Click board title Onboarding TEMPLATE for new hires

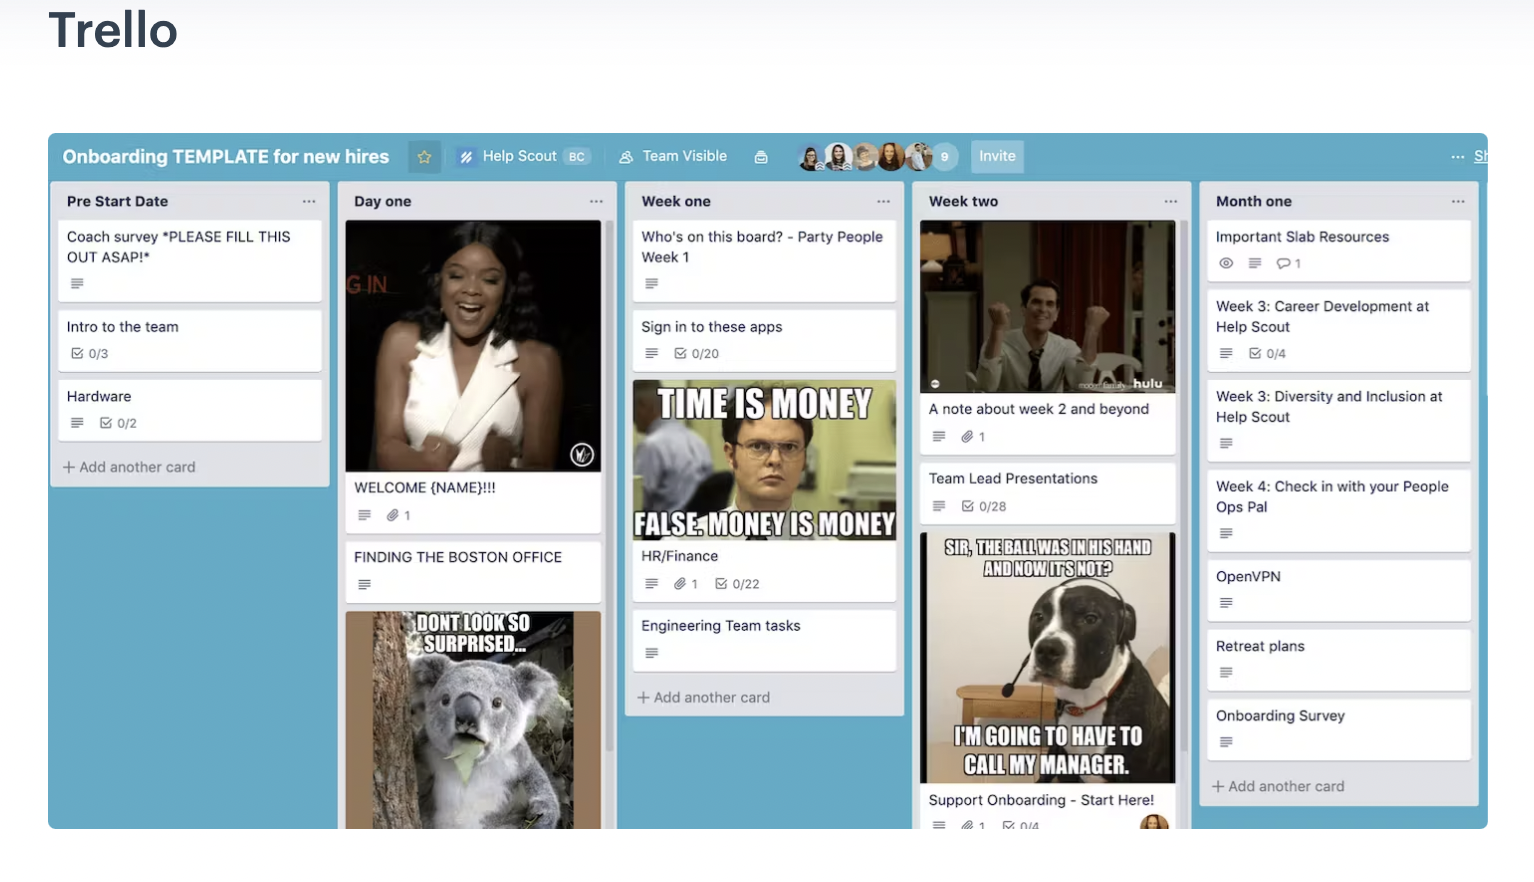[x=226, y=157]
